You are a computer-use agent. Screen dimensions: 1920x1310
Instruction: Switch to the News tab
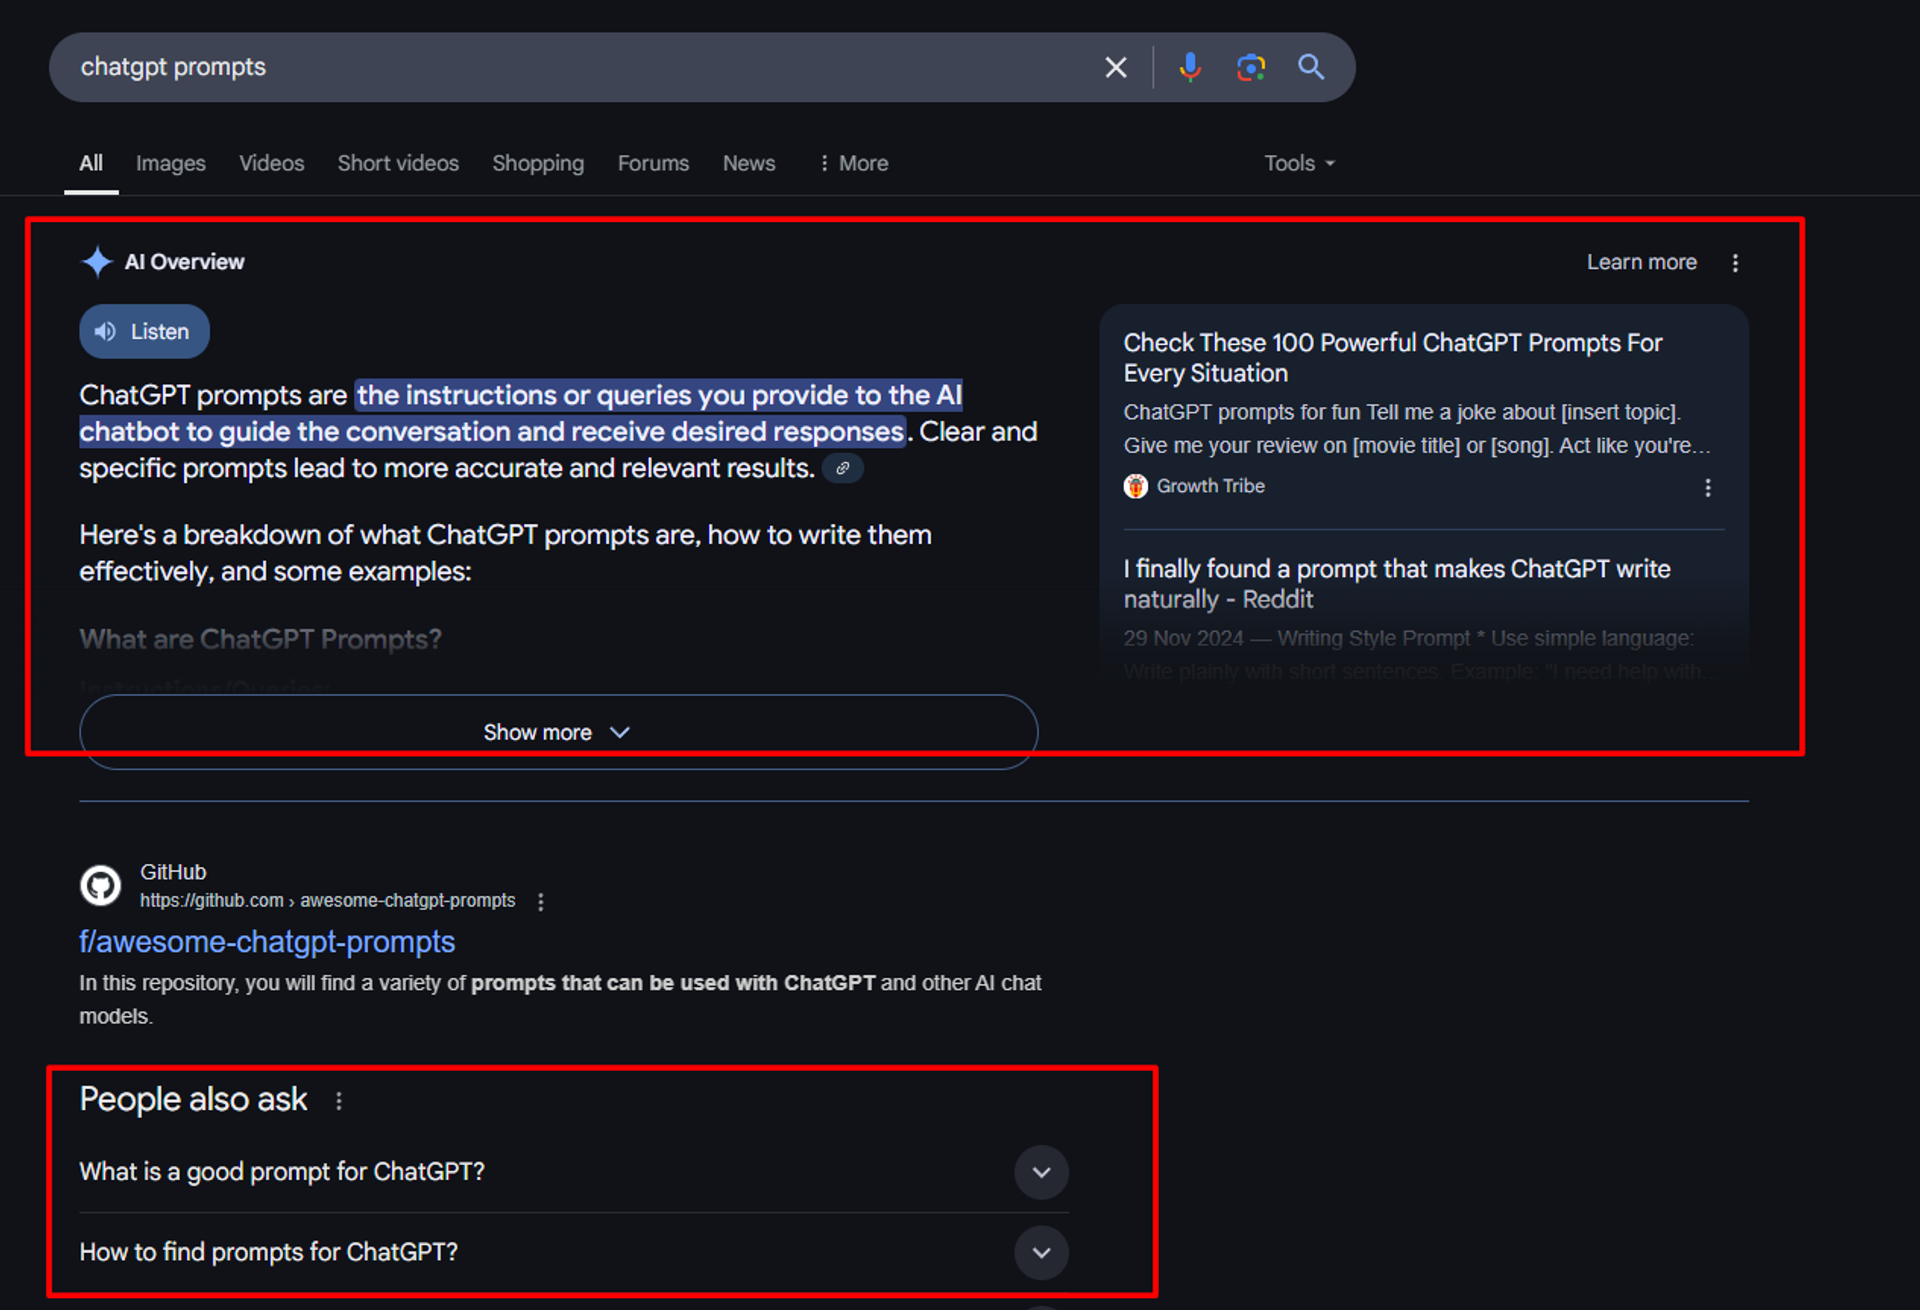pyautogui.click(x=749, y=163)
